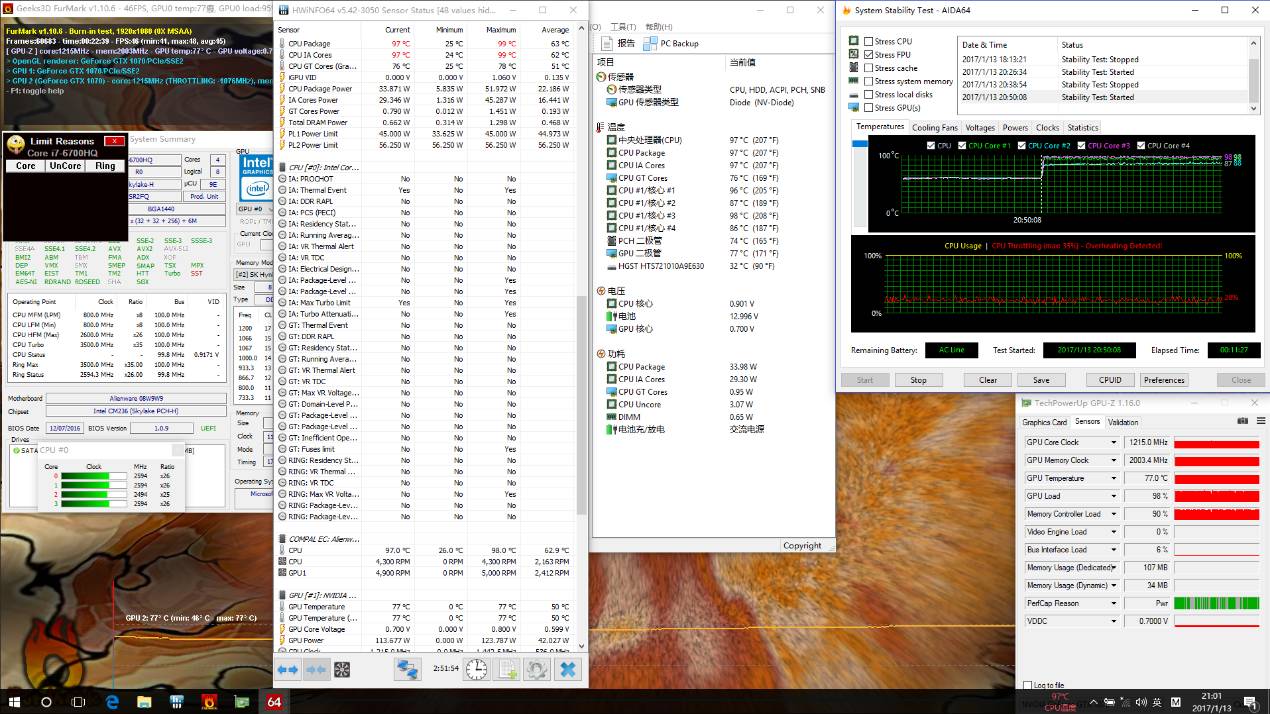Open HWiNFO remote sensor monitoring icon
The image size is (1270, 714).
click(x=407, y=669)
